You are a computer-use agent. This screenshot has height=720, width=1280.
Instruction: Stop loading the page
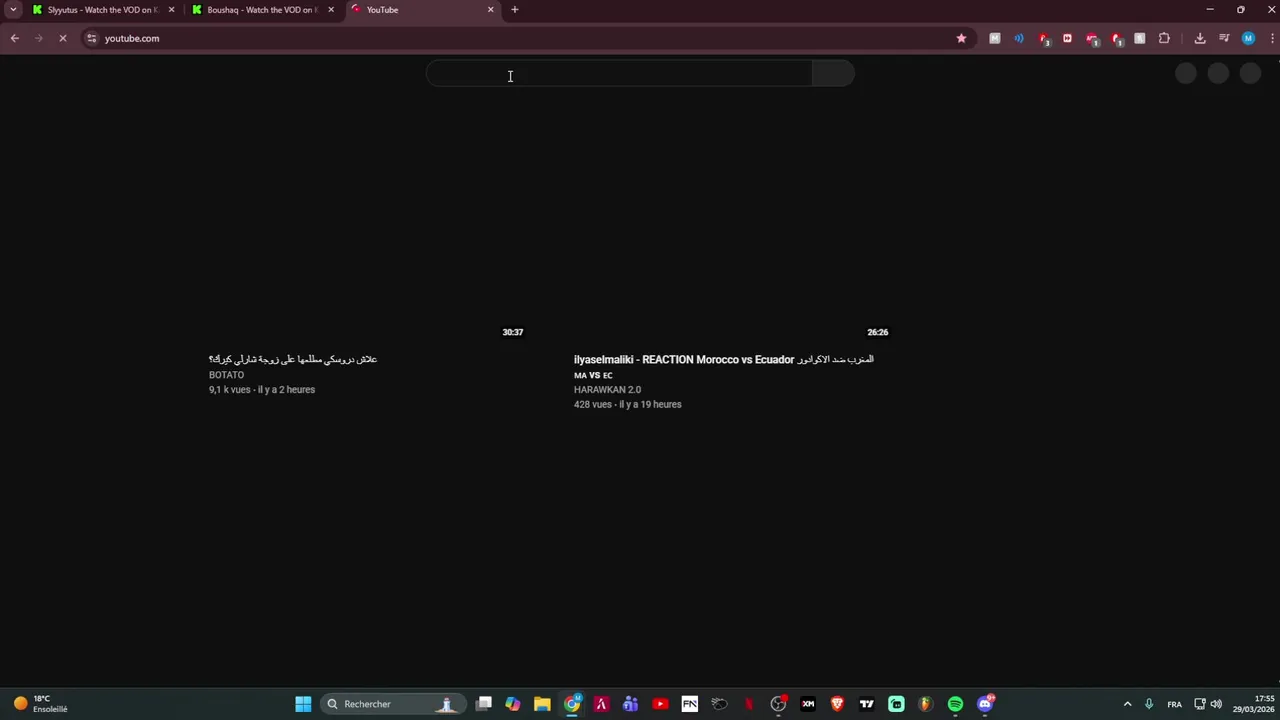coord(62,38)
